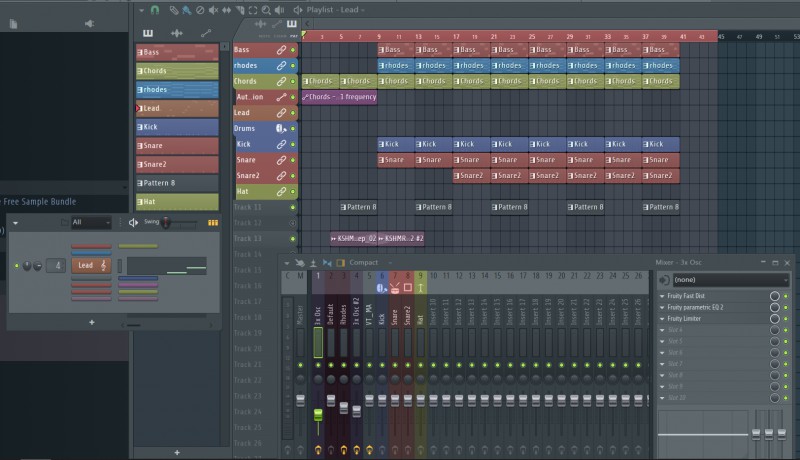The image size is (800, 460).
Task: Click the mixer track 6 kick icon
Action: [382, 288]
